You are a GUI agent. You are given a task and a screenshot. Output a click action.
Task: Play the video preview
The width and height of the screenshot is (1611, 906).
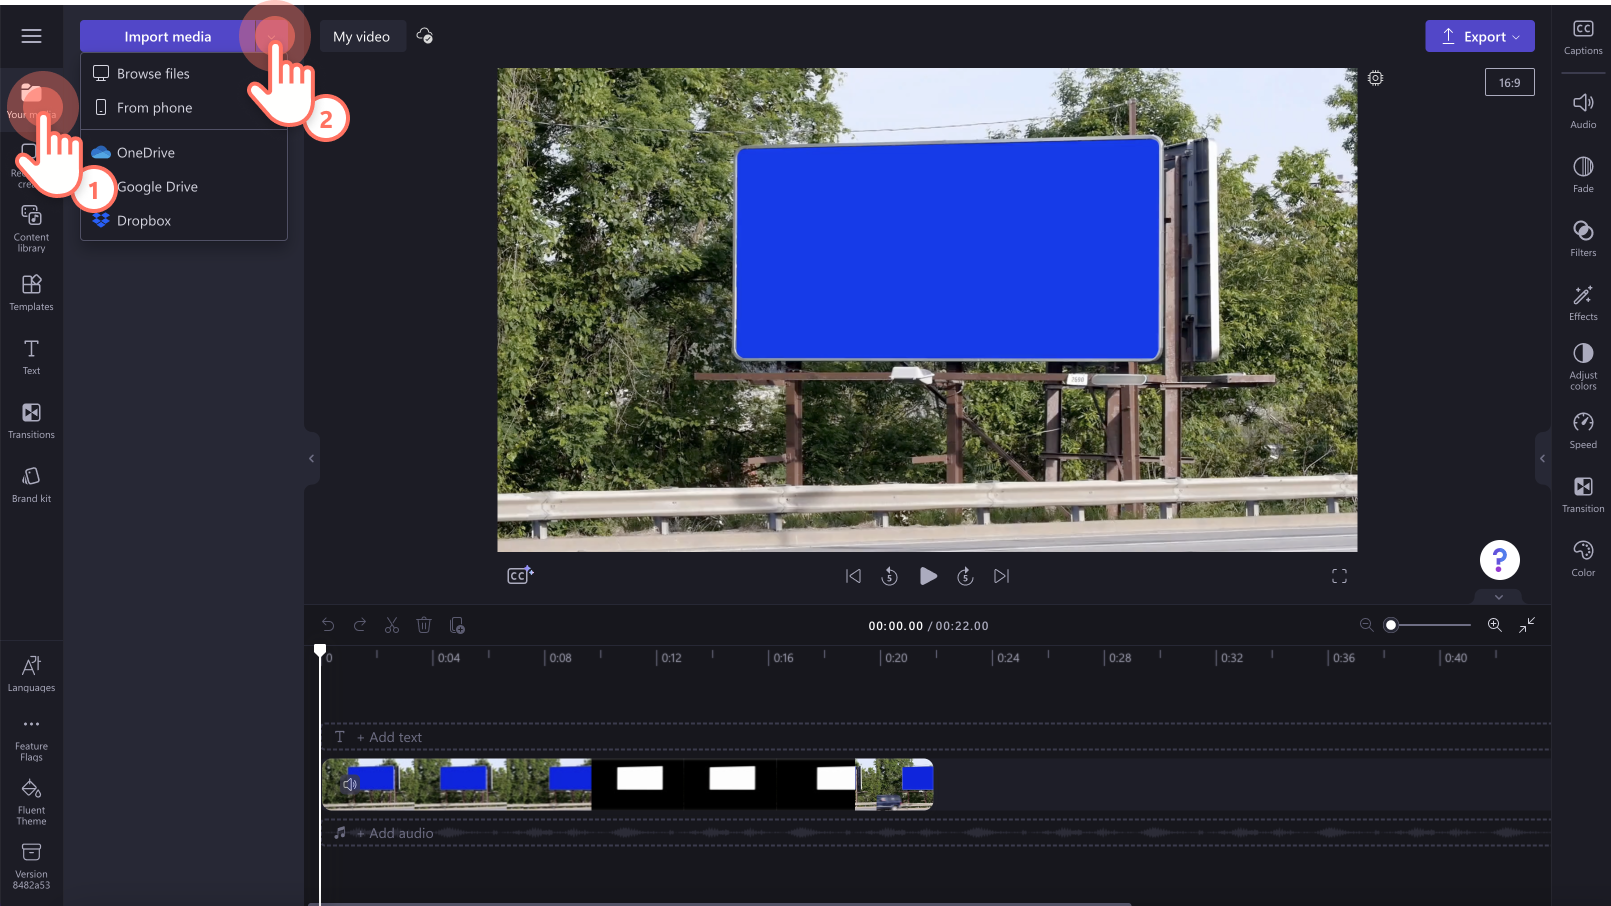(928, 576)
